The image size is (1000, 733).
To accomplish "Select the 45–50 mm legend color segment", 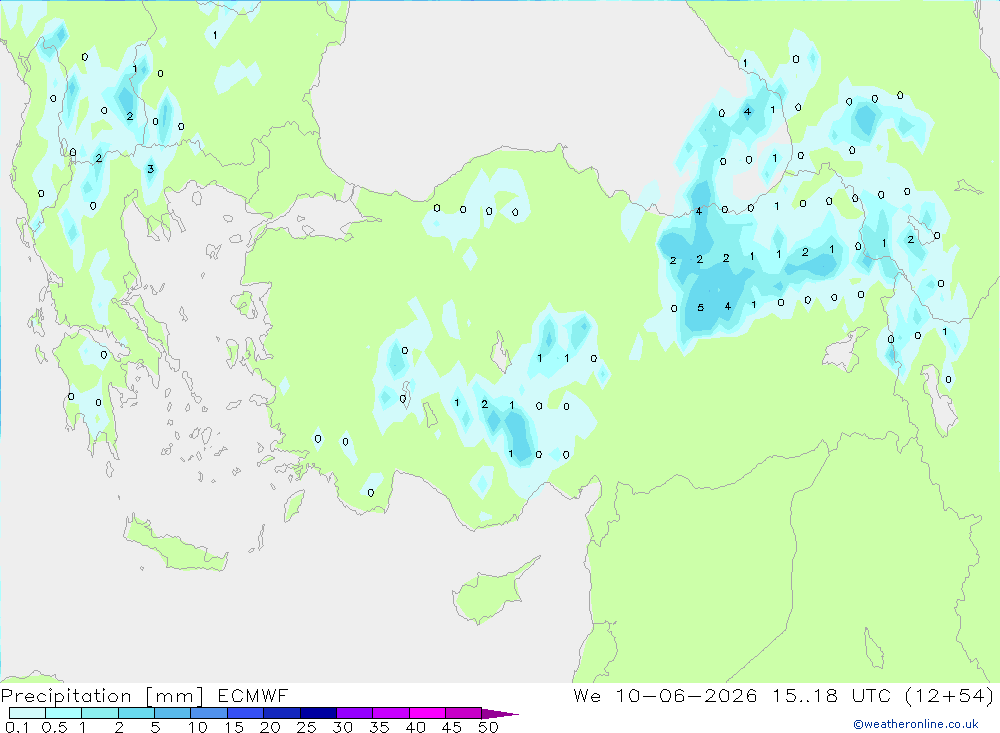I will tap(464, 713).
